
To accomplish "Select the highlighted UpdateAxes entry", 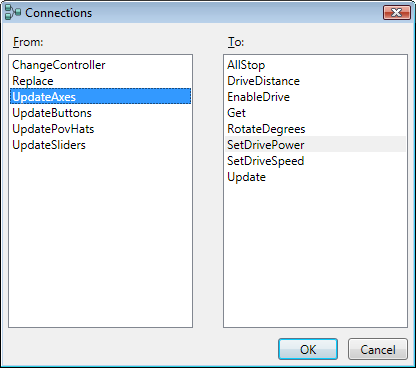I will click(x=100, y=97).
